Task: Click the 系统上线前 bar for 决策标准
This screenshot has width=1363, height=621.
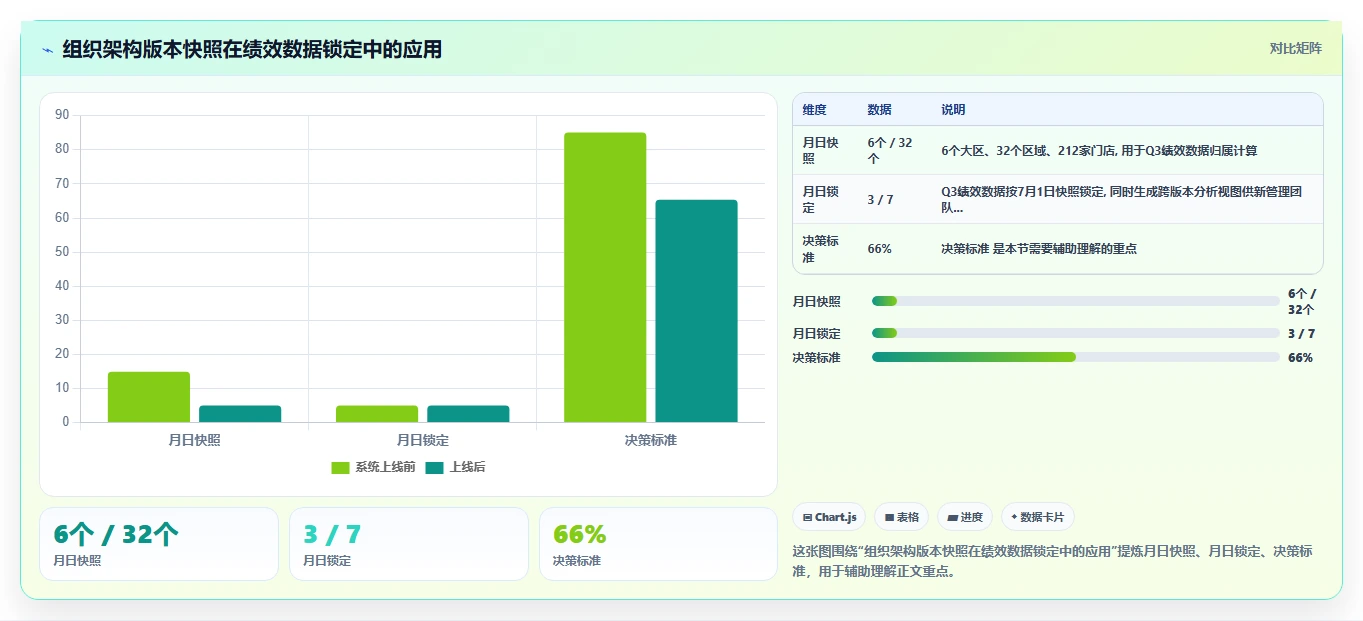Action: [x=605, y=277]
